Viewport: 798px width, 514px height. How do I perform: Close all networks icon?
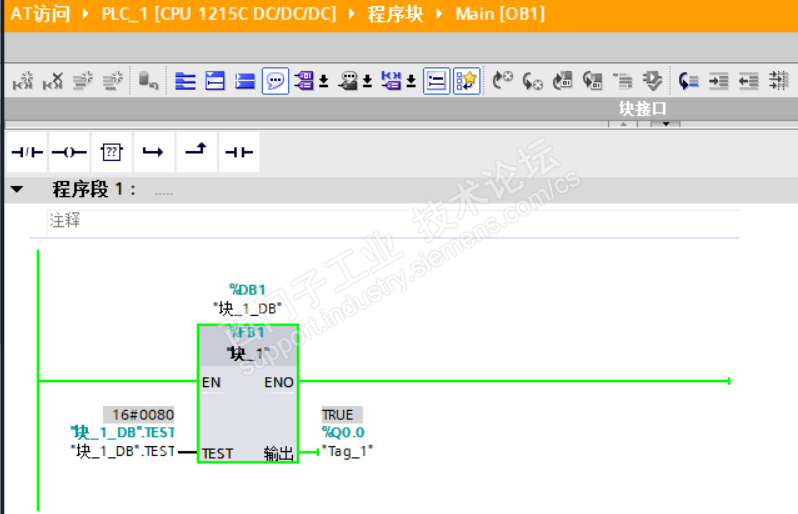click(215, 81)
